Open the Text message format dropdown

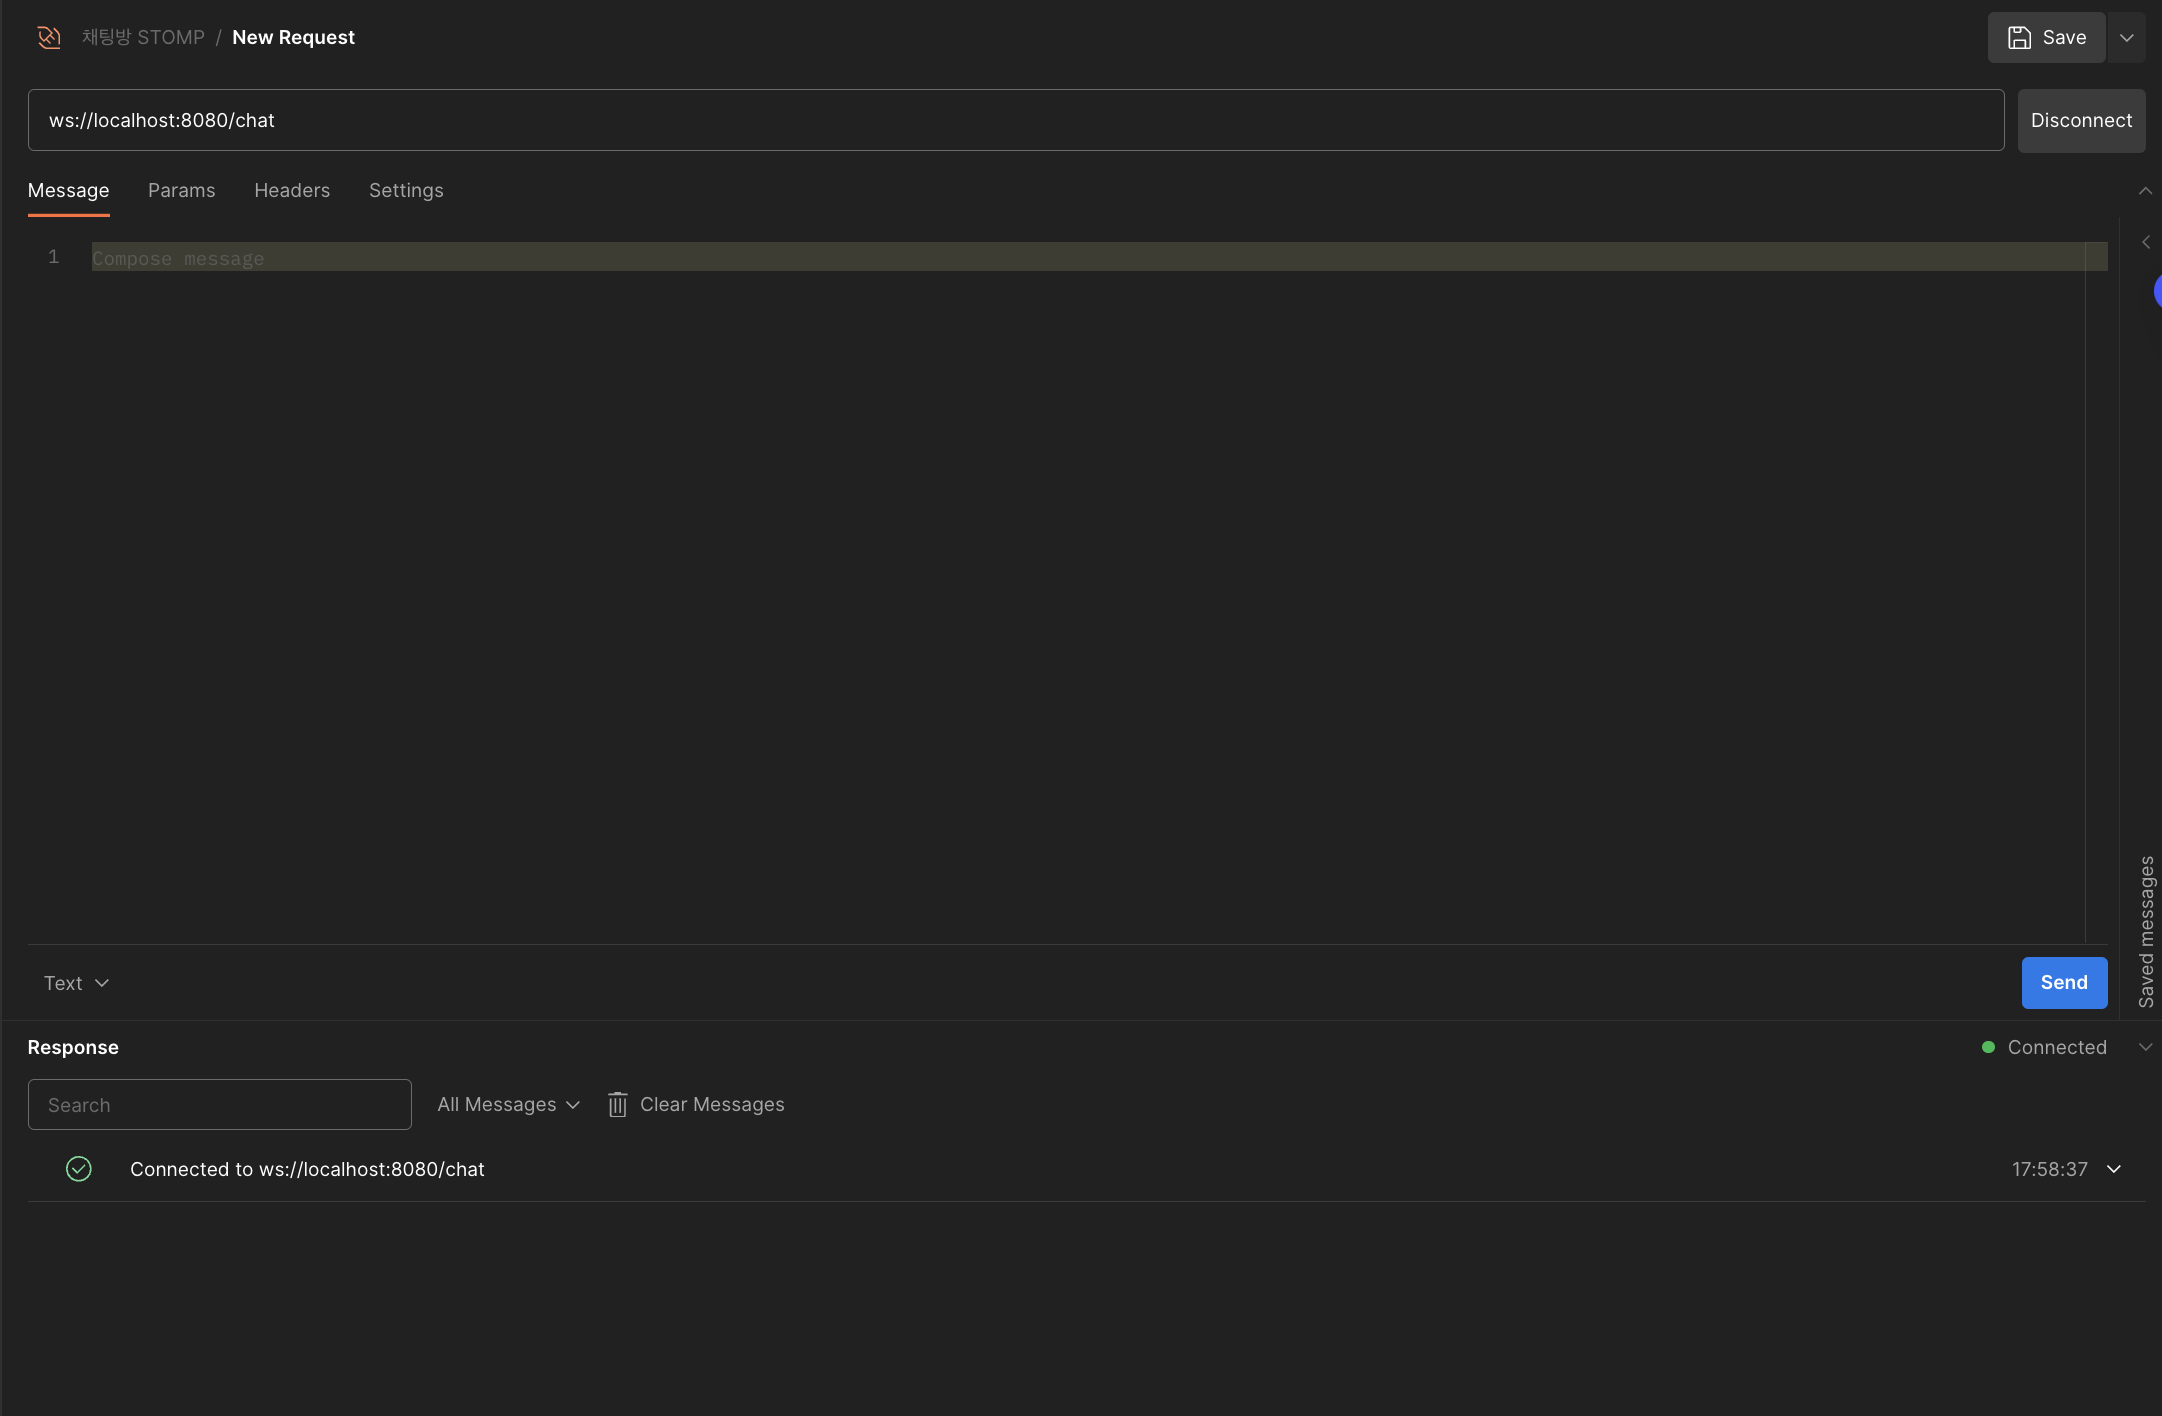[76, 983]
